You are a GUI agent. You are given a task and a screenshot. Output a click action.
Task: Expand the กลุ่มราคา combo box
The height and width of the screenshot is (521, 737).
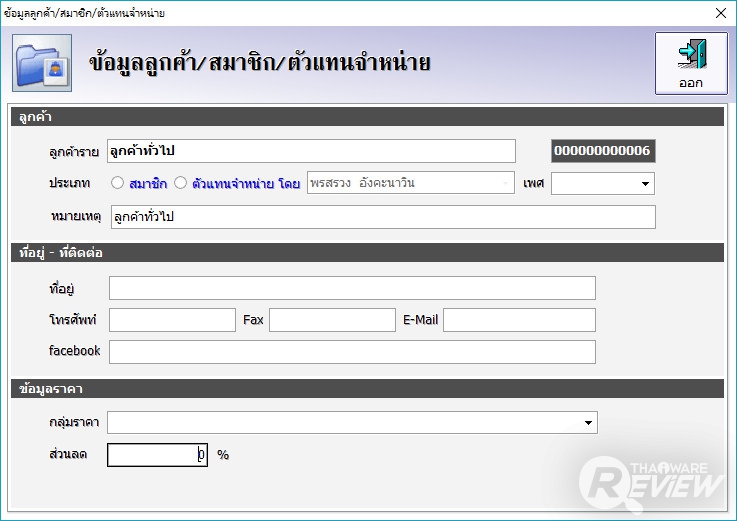point(353,422)
